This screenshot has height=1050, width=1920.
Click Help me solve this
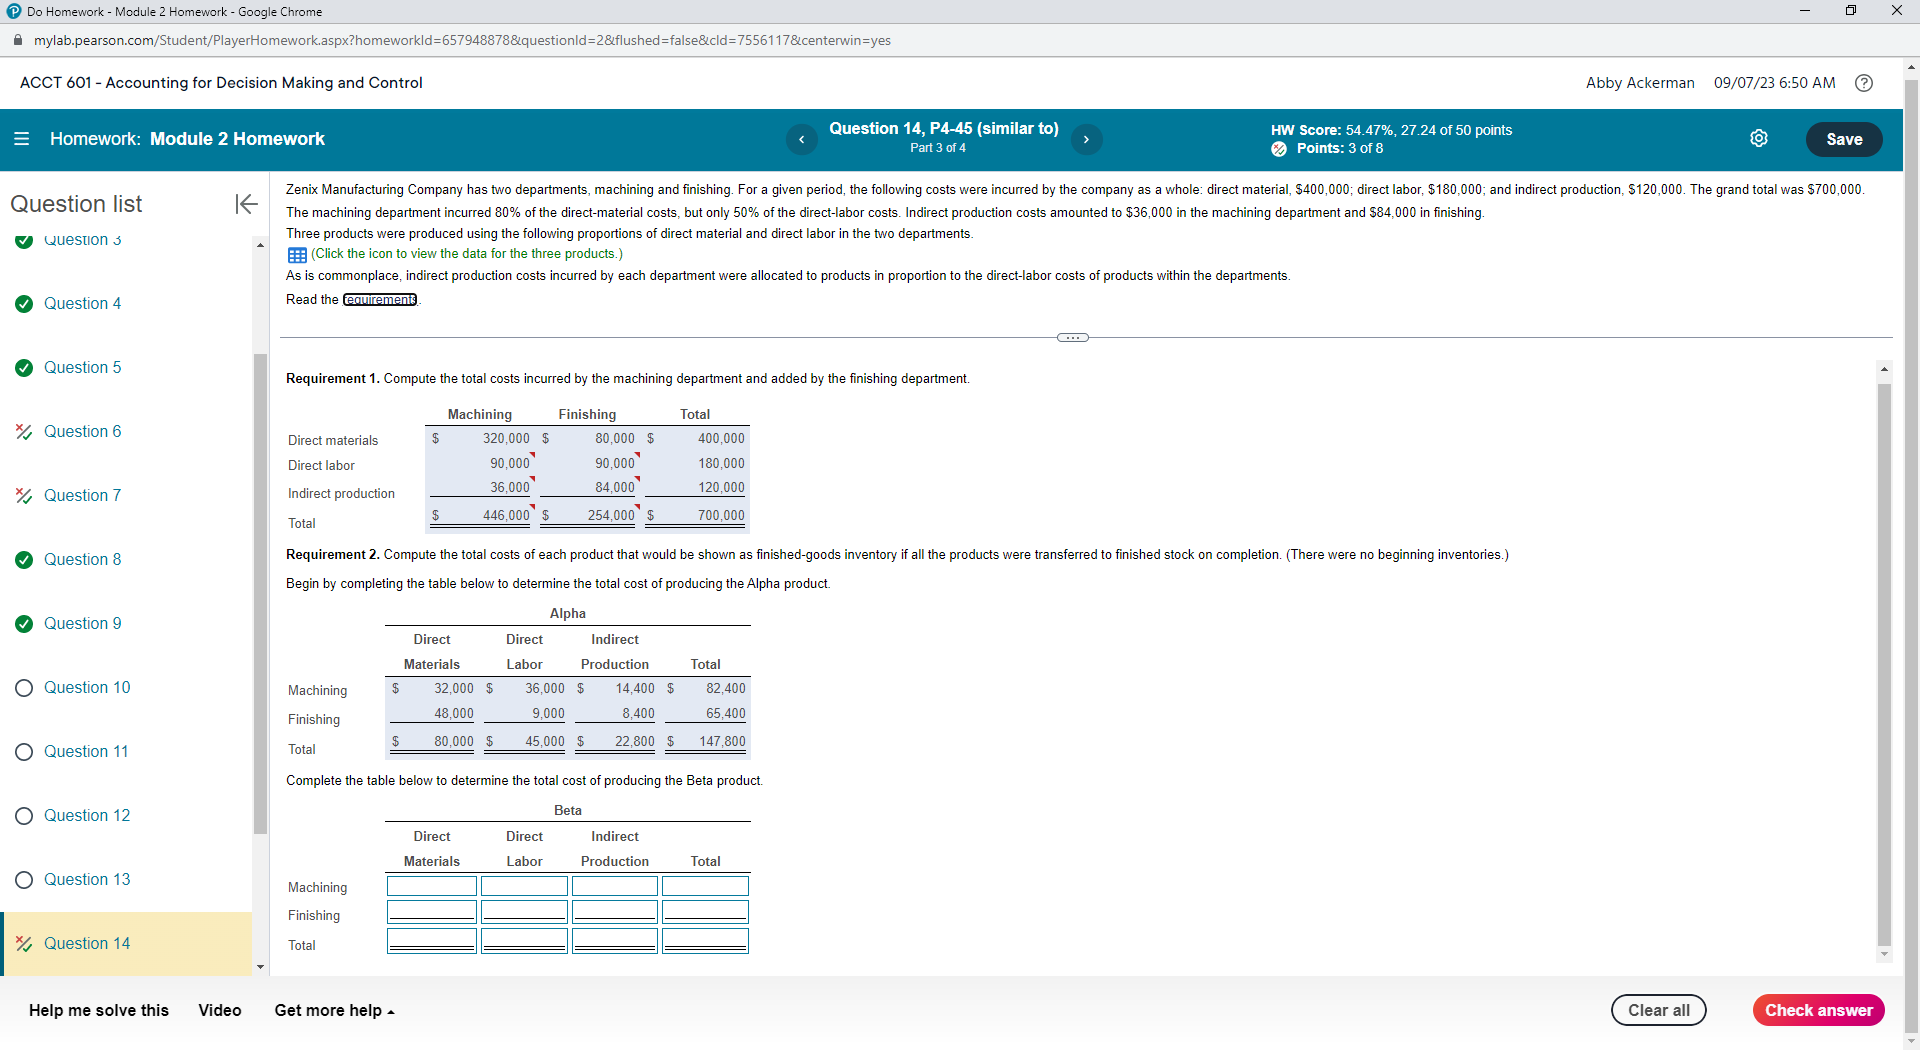99,1011
